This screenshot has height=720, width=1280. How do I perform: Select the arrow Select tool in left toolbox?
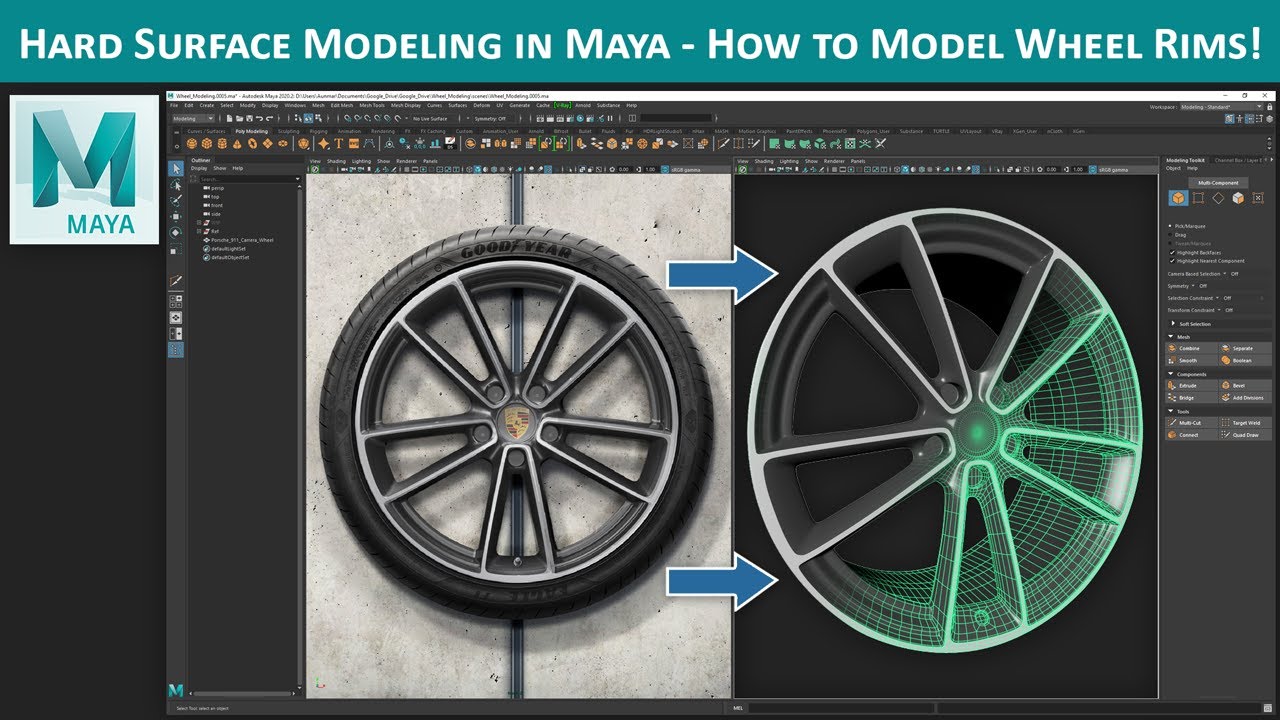(176, 168)
